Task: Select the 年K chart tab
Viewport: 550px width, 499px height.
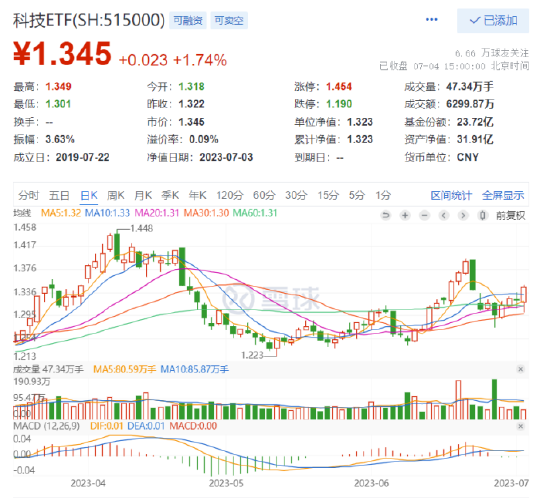Action: pyautogui.click(x=197, y=195)
